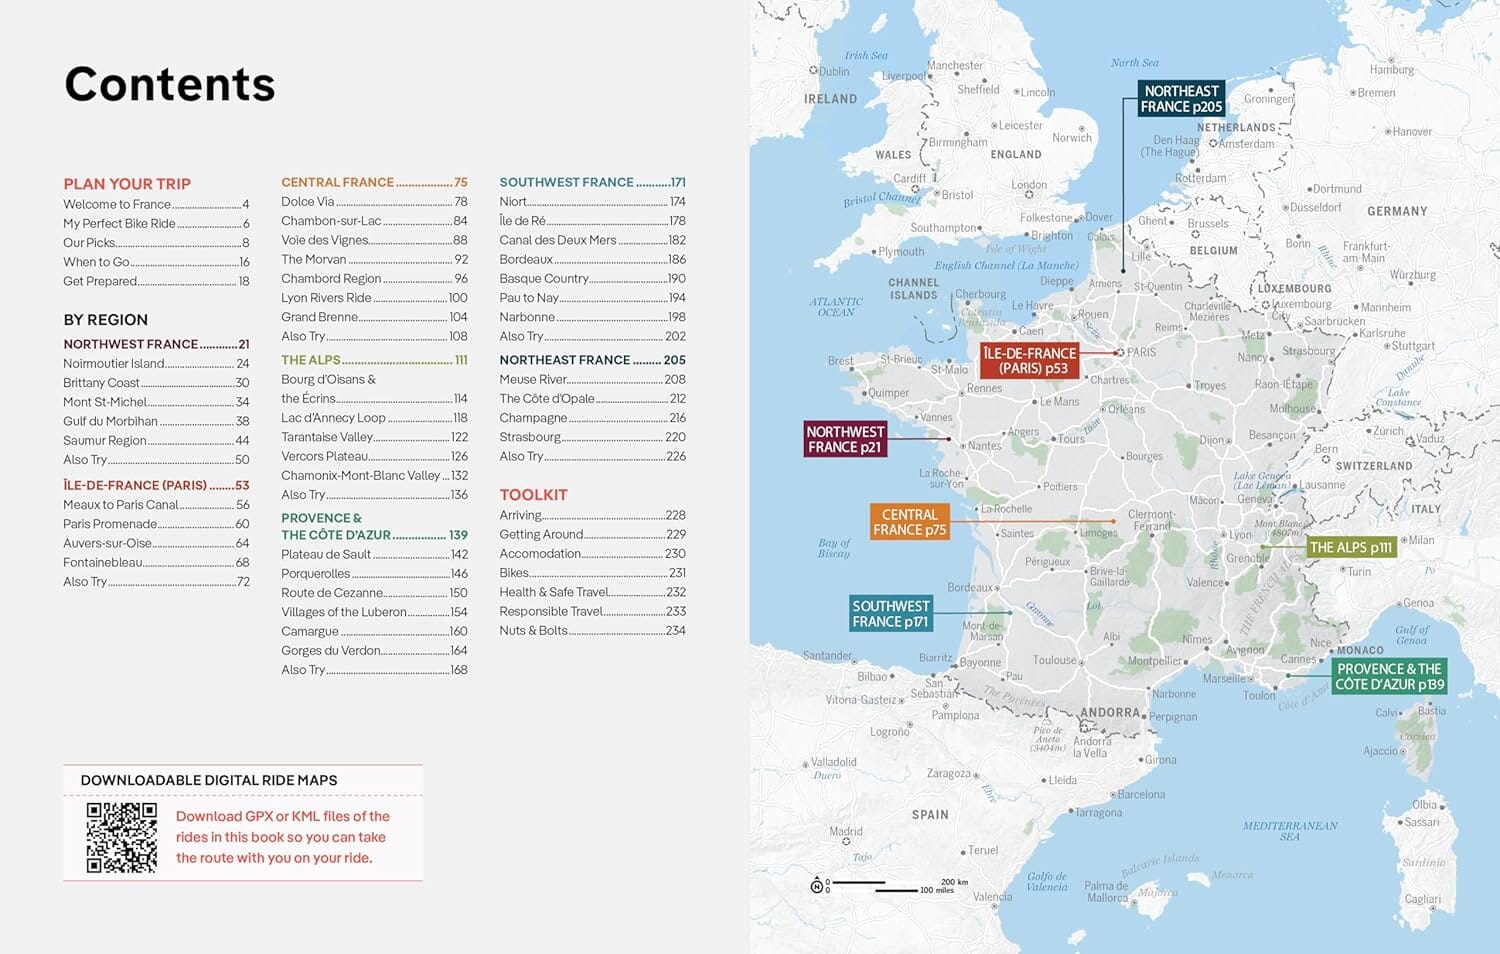The height and width of the screenshot is (954, 1500).
Task: Open the "Champagne" ride entry
Action: pos(533,417)
